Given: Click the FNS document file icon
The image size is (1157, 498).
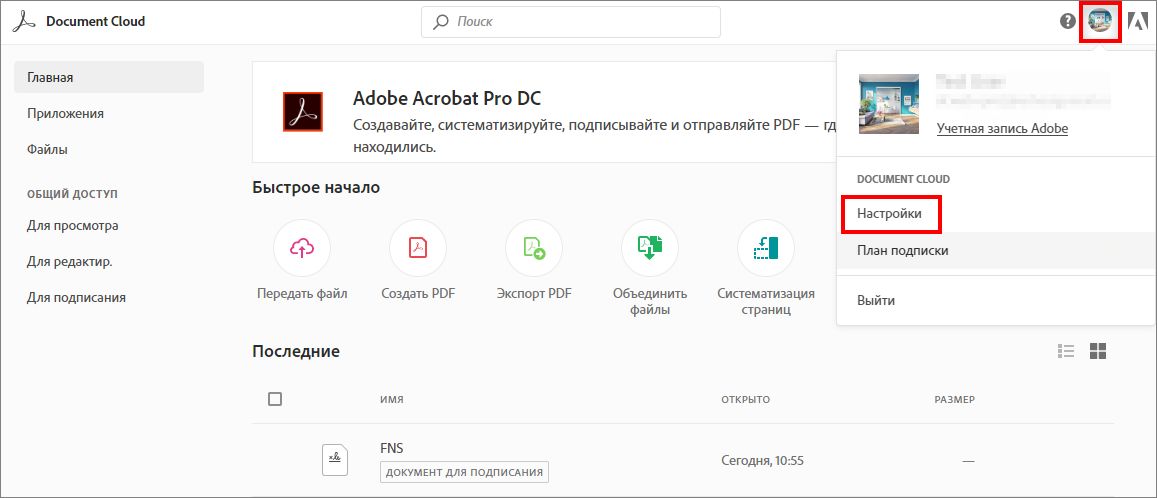Looking at the screenshot, I should (x=335, y=460).
